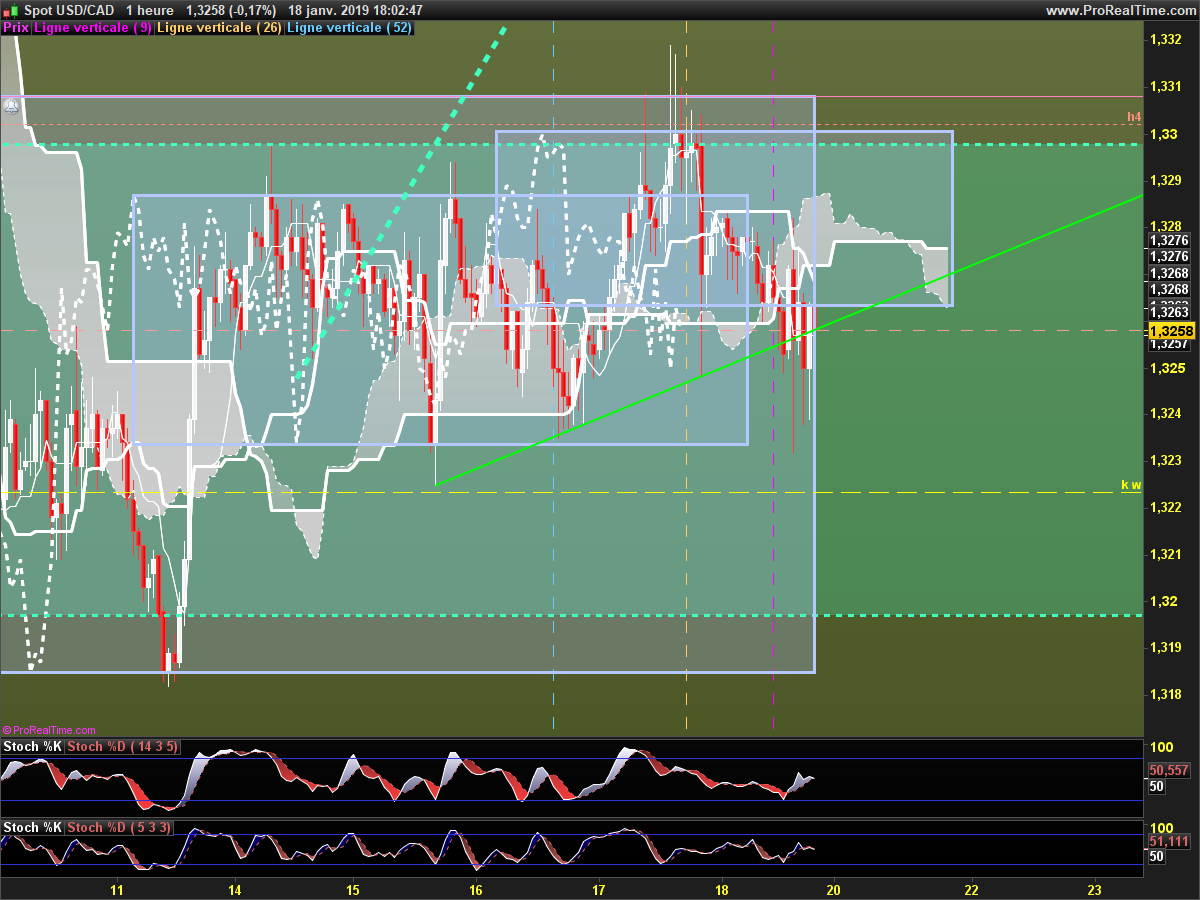Click the 1,321 price axis label

tap(1166, 554)
